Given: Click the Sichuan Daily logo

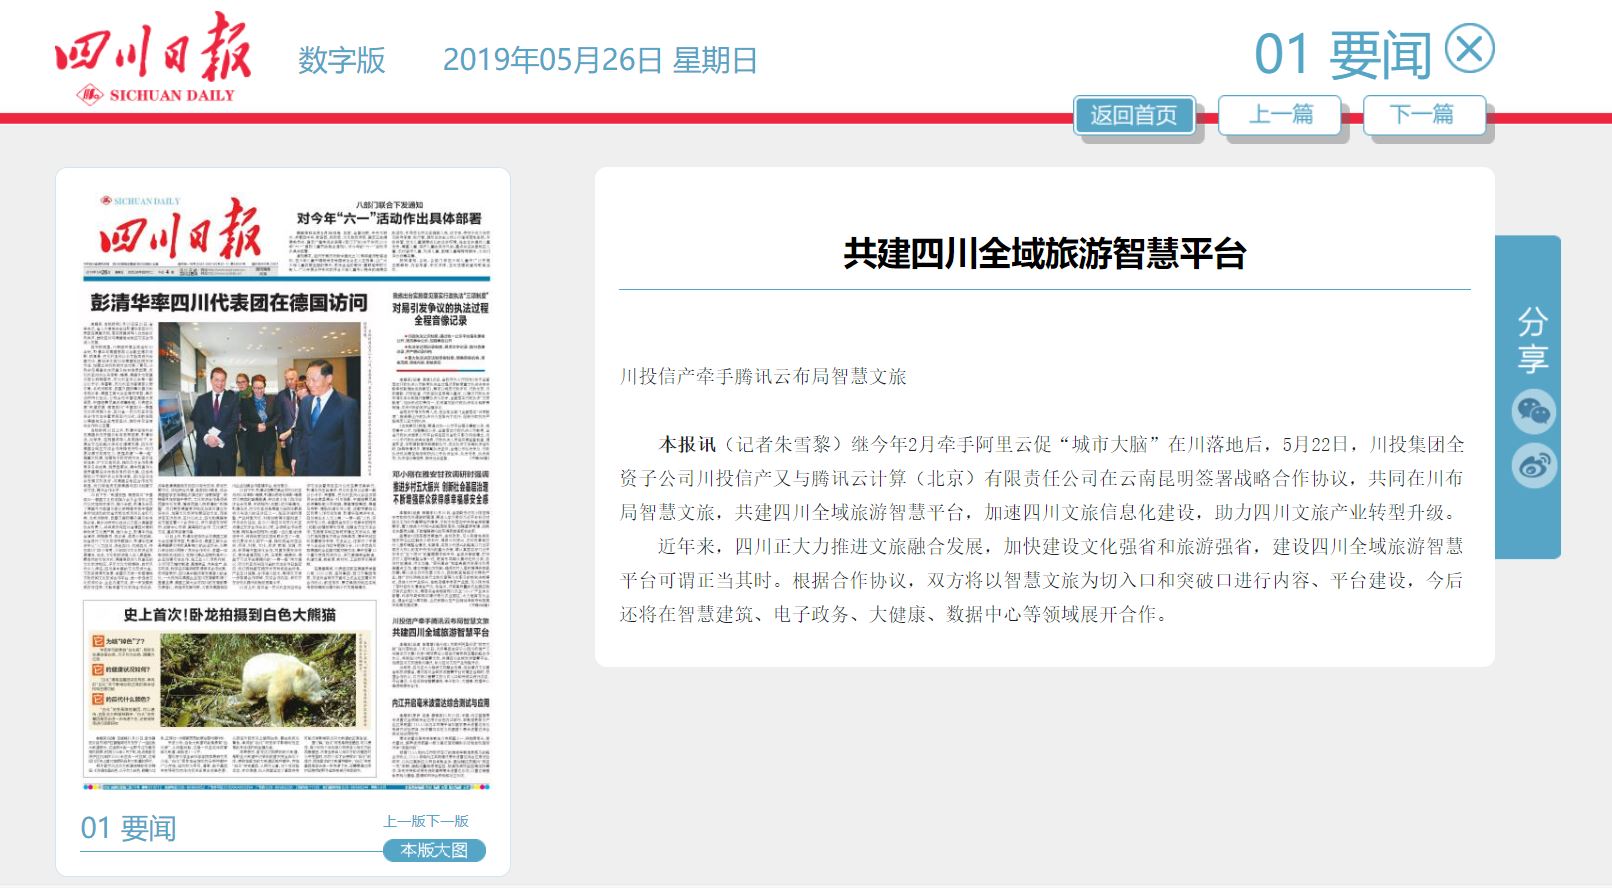Looking at the screenshot, I should tap(153, 59).
